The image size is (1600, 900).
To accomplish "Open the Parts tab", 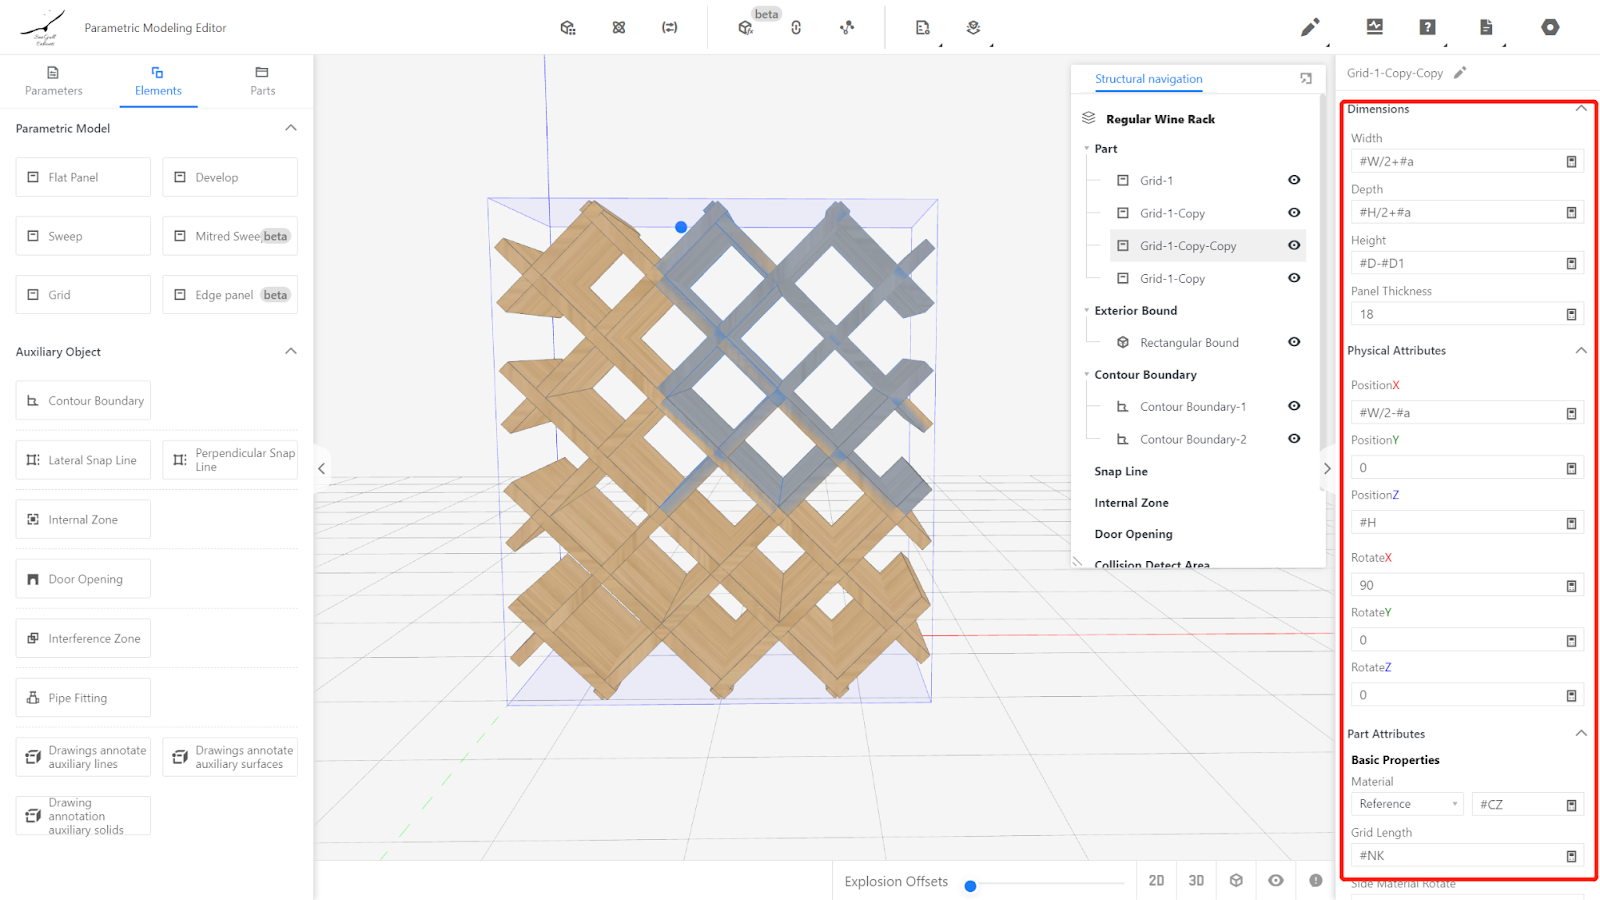I will (262, 81).
